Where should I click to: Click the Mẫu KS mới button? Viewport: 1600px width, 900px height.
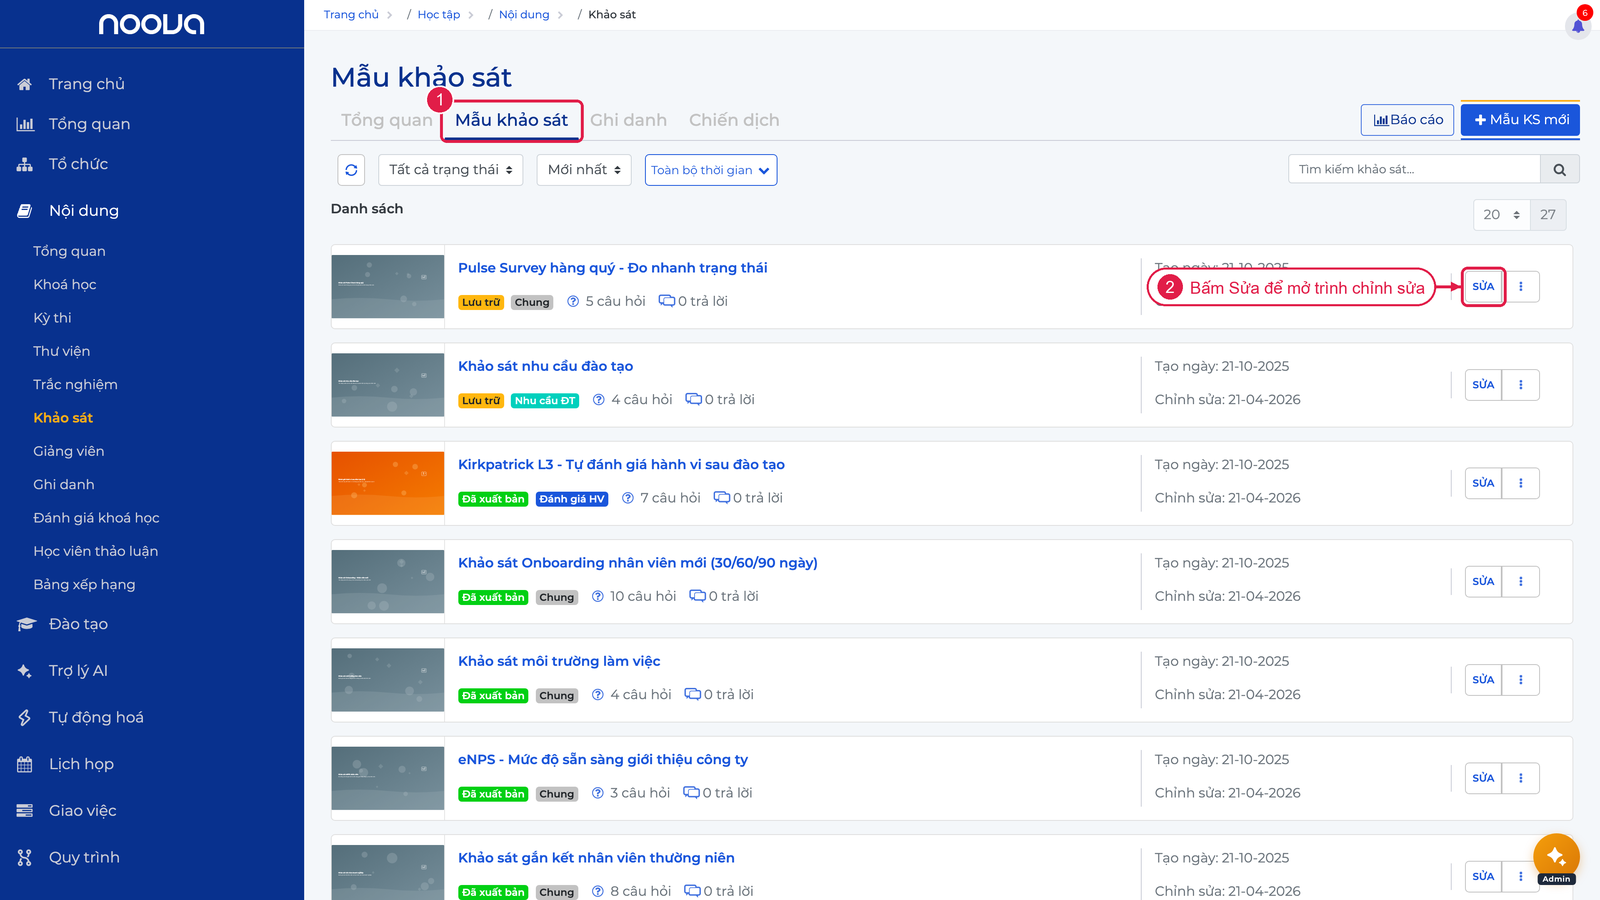pos(1520,120)
